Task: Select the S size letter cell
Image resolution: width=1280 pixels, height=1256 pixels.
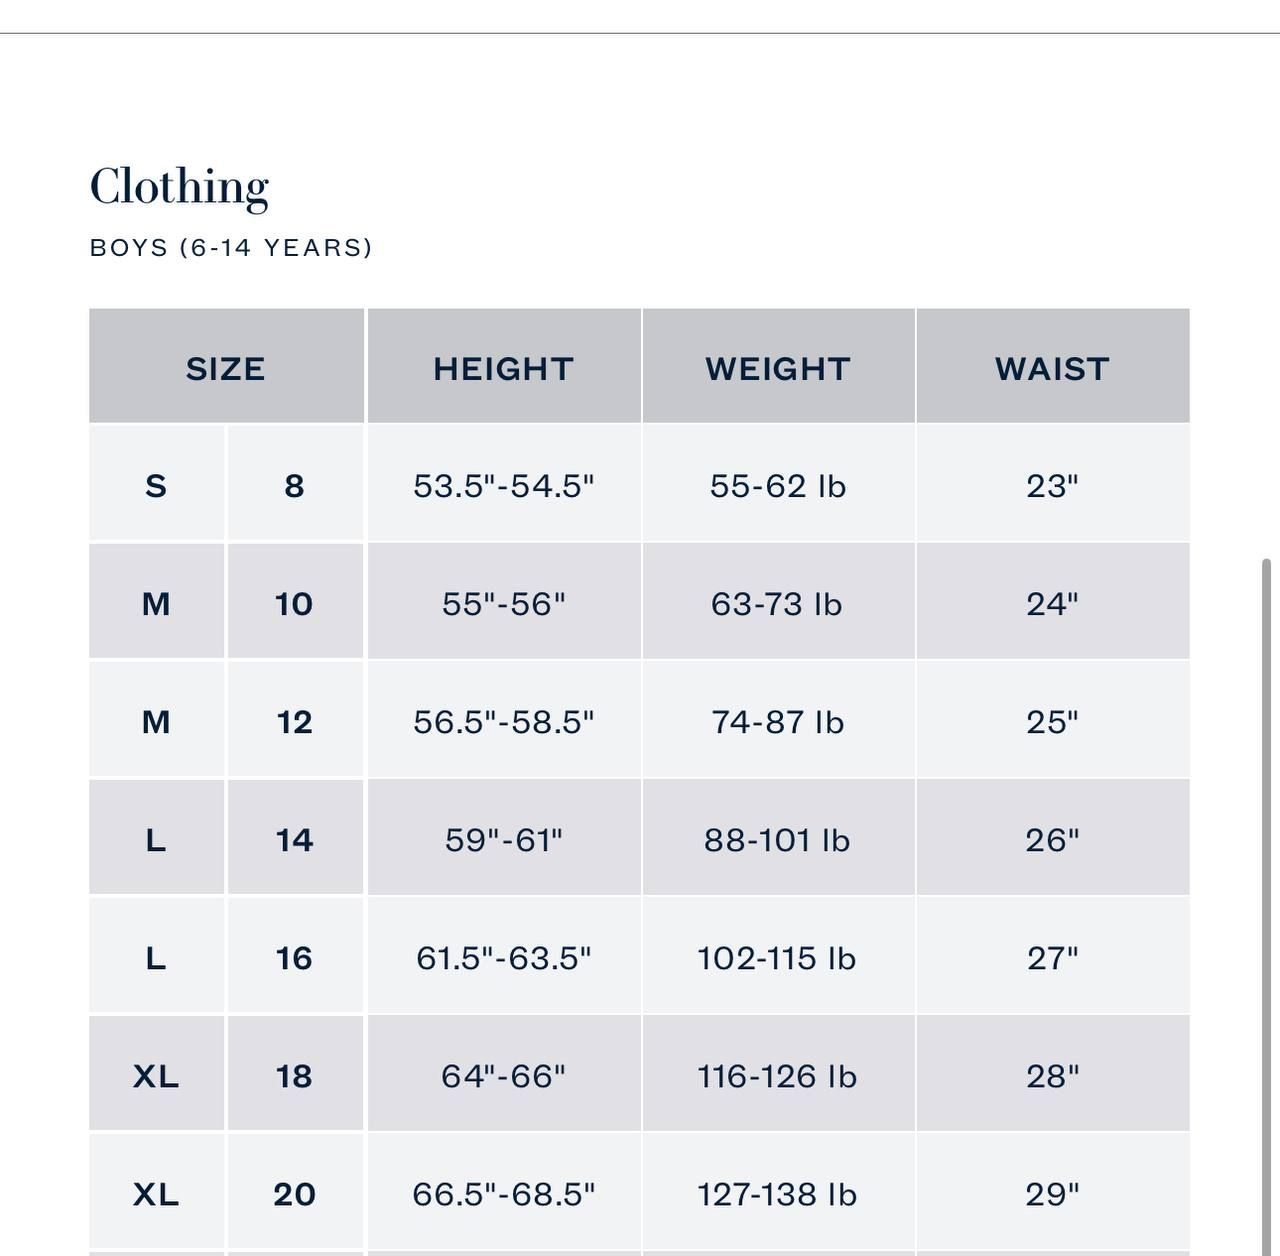Action: (x=156, y=486)
